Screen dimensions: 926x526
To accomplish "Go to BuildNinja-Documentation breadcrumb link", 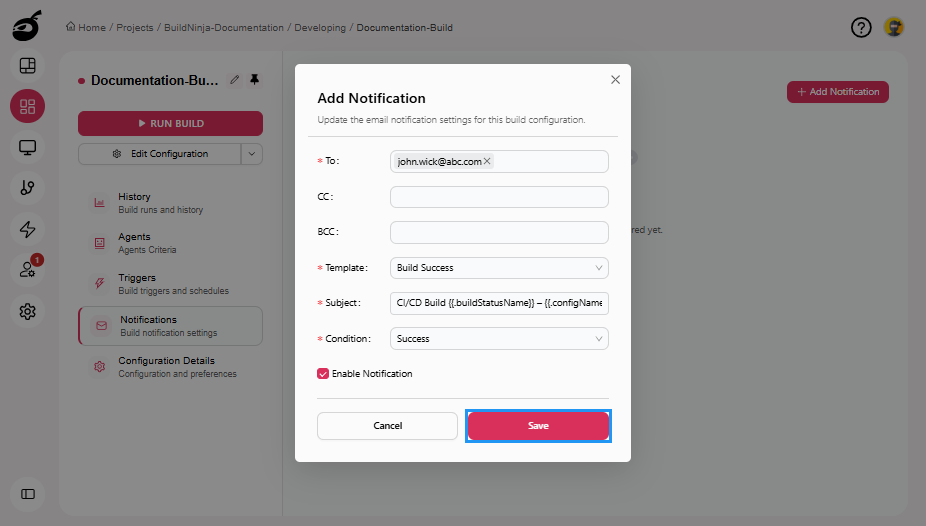I will (224, 28).
